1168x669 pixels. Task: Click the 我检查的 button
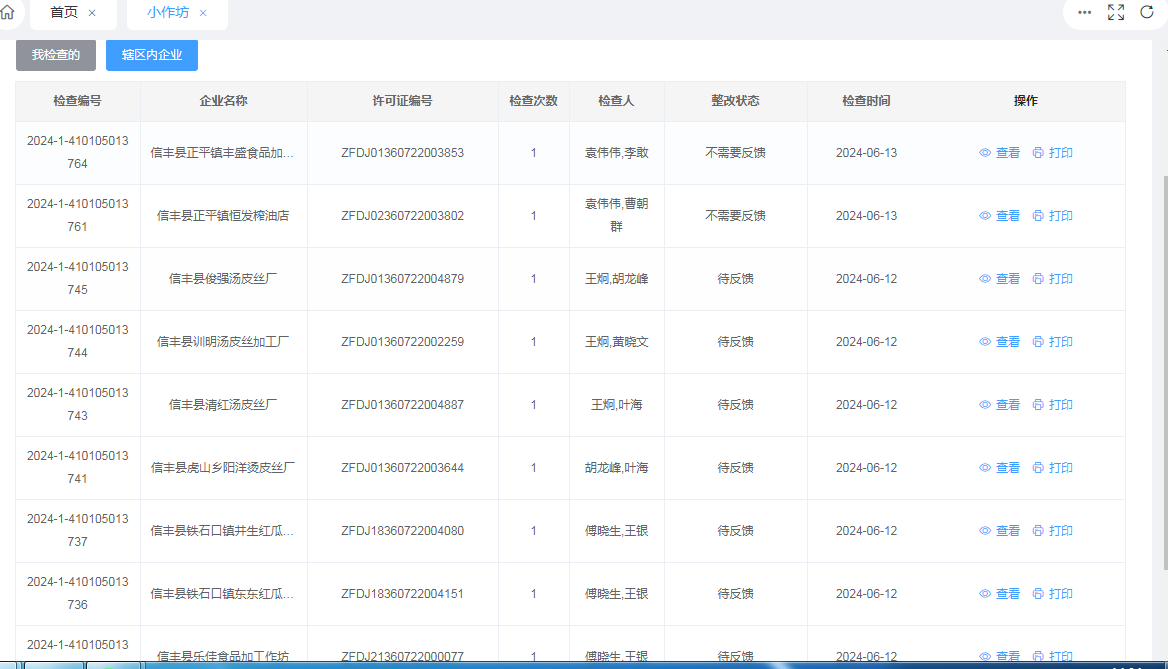coord(56,55)
